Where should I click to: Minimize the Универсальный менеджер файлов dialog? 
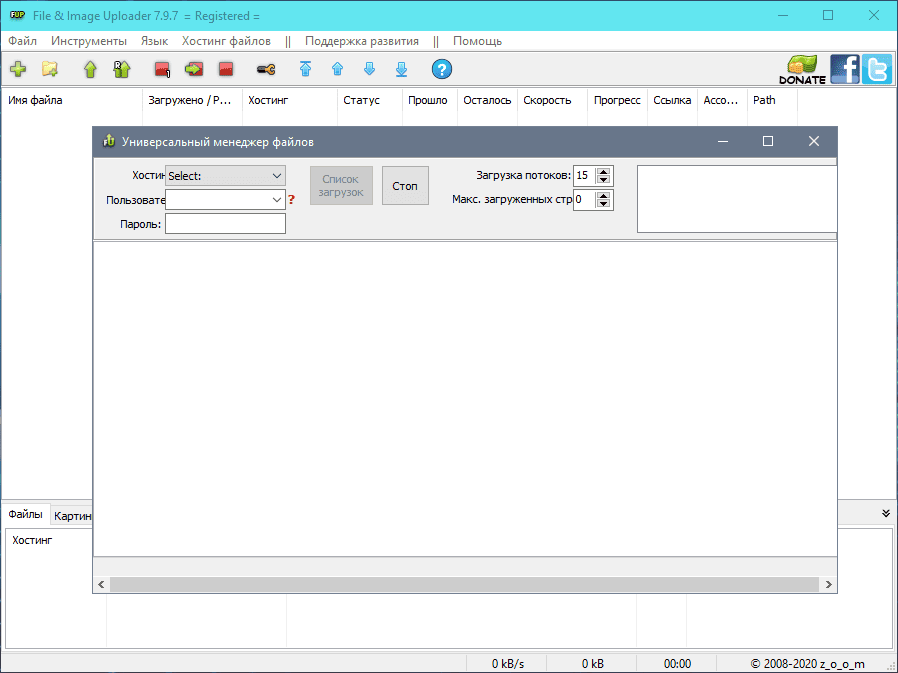point(723,141)
